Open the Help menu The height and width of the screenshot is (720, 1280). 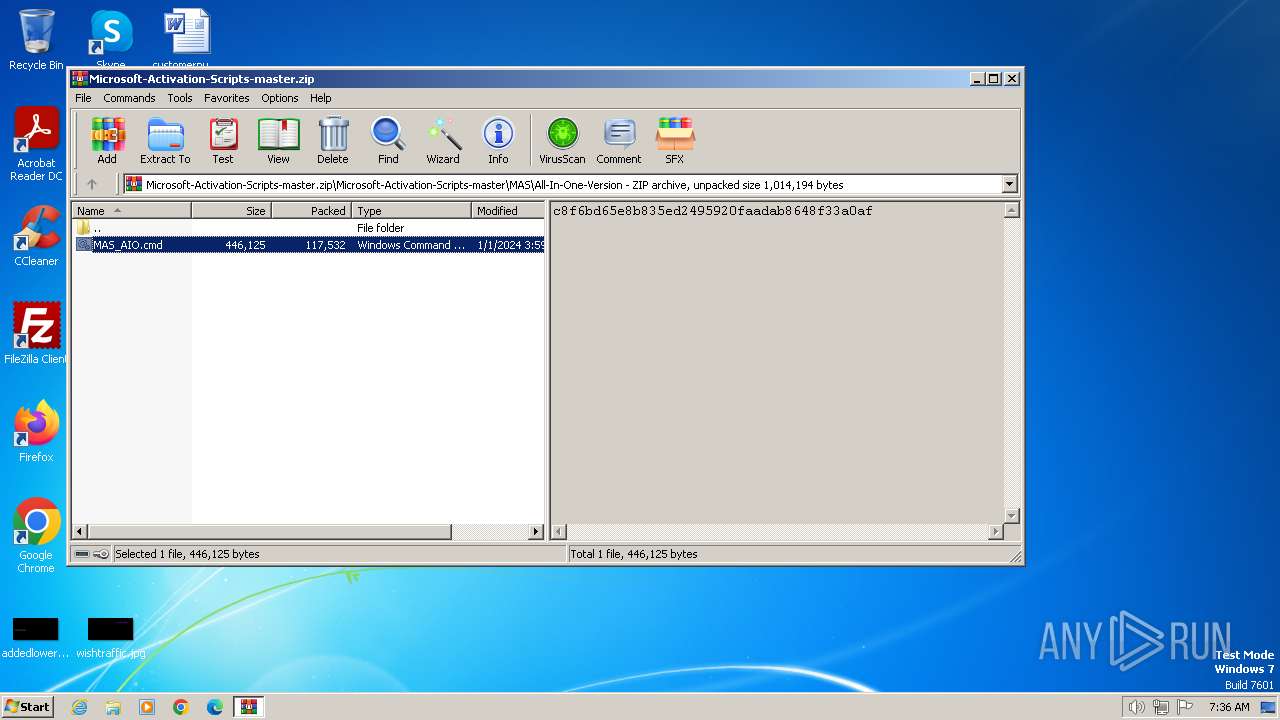[321, 98]
